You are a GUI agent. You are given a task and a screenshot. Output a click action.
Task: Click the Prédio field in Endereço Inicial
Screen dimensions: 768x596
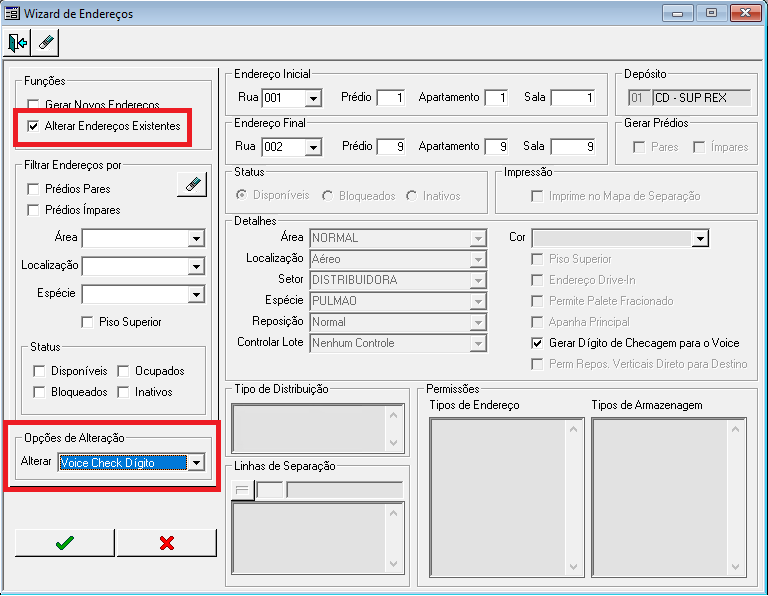(x=391, y=98)
